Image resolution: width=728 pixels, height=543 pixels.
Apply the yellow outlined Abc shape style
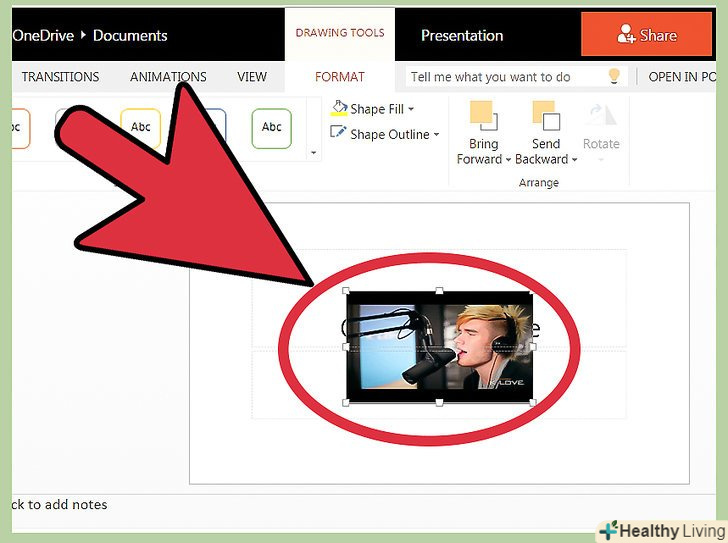tap(141, 129)
